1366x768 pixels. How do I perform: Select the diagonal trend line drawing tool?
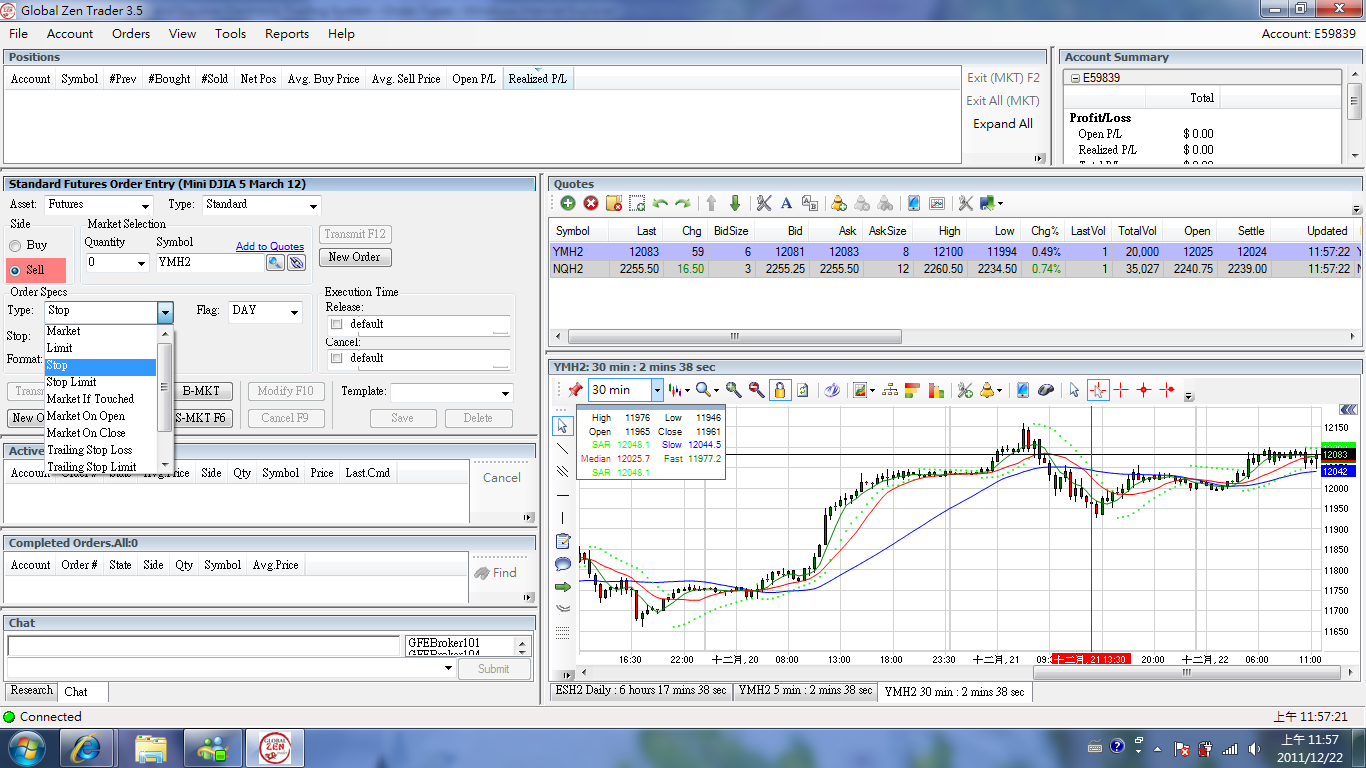[x=563, y=448]
